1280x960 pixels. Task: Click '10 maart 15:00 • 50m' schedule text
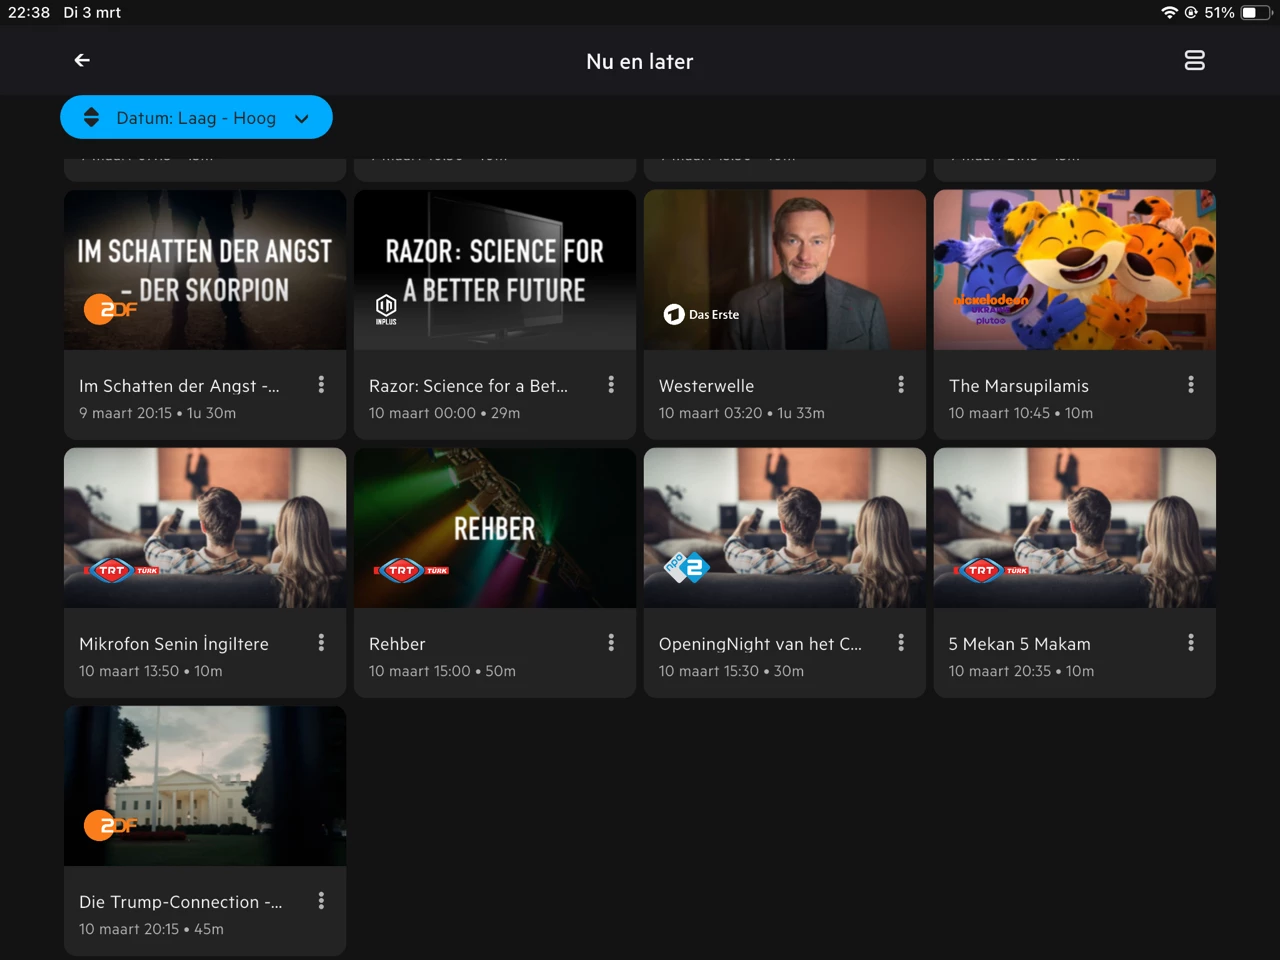click(x=442, y=671)
